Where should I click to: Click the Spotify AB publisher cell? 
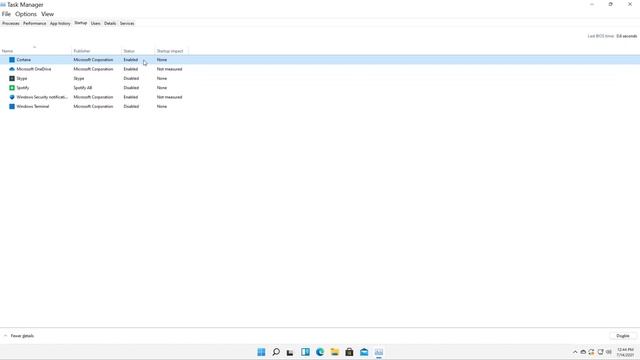[x=83, y=88]
